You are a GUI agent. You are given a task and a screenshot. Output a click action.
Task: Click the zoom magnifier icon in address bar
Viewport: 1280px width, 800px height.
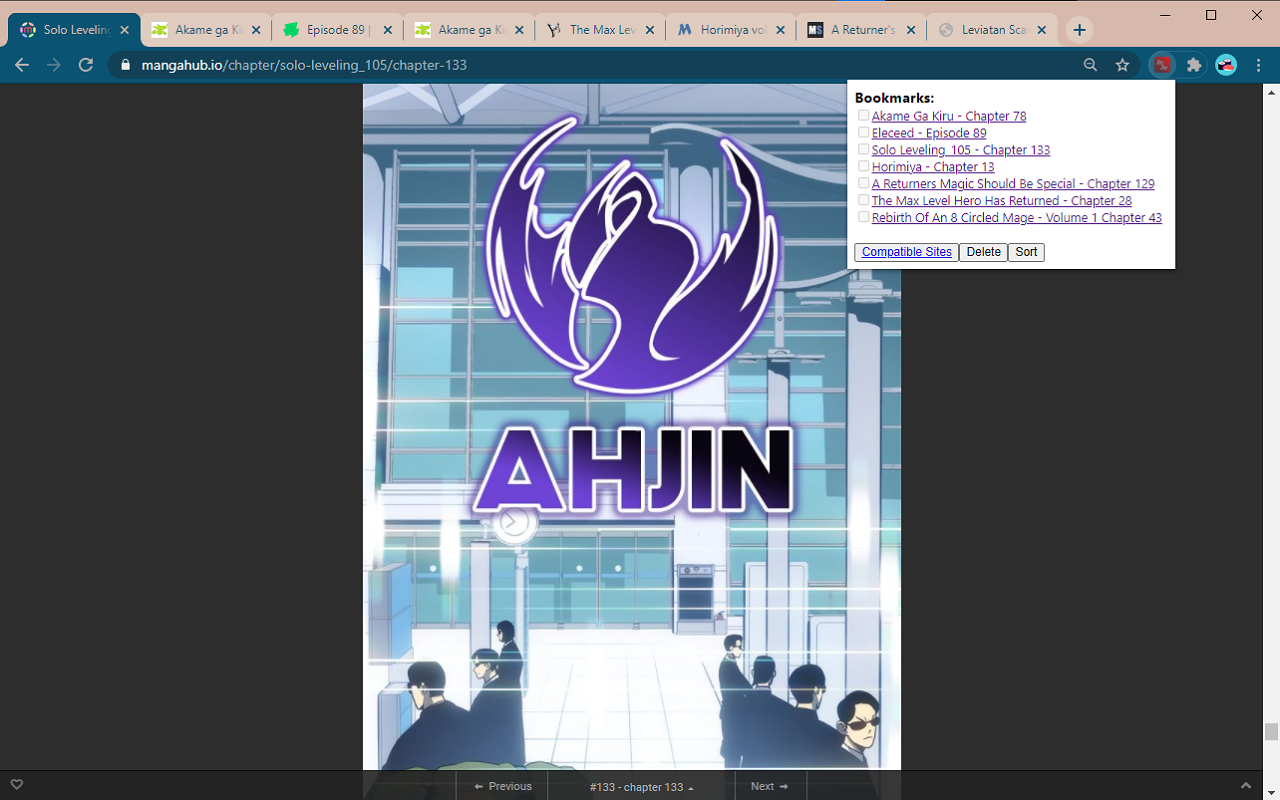click(x=1090, y=65)
